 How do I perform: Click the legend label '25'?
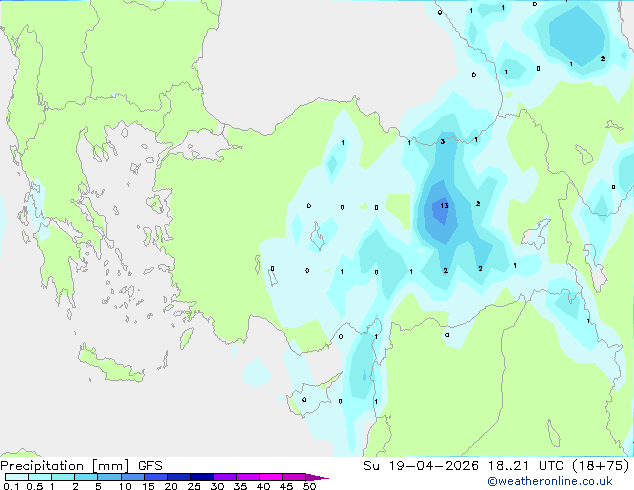click(x=194, y=486)
